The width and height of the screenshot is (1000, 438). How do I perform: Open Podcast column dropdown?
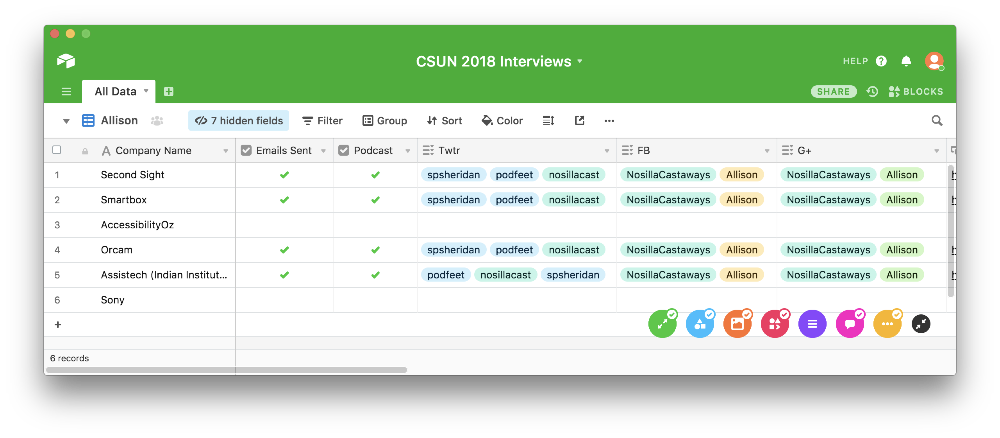pyautogui.click(x=408, y=151)
